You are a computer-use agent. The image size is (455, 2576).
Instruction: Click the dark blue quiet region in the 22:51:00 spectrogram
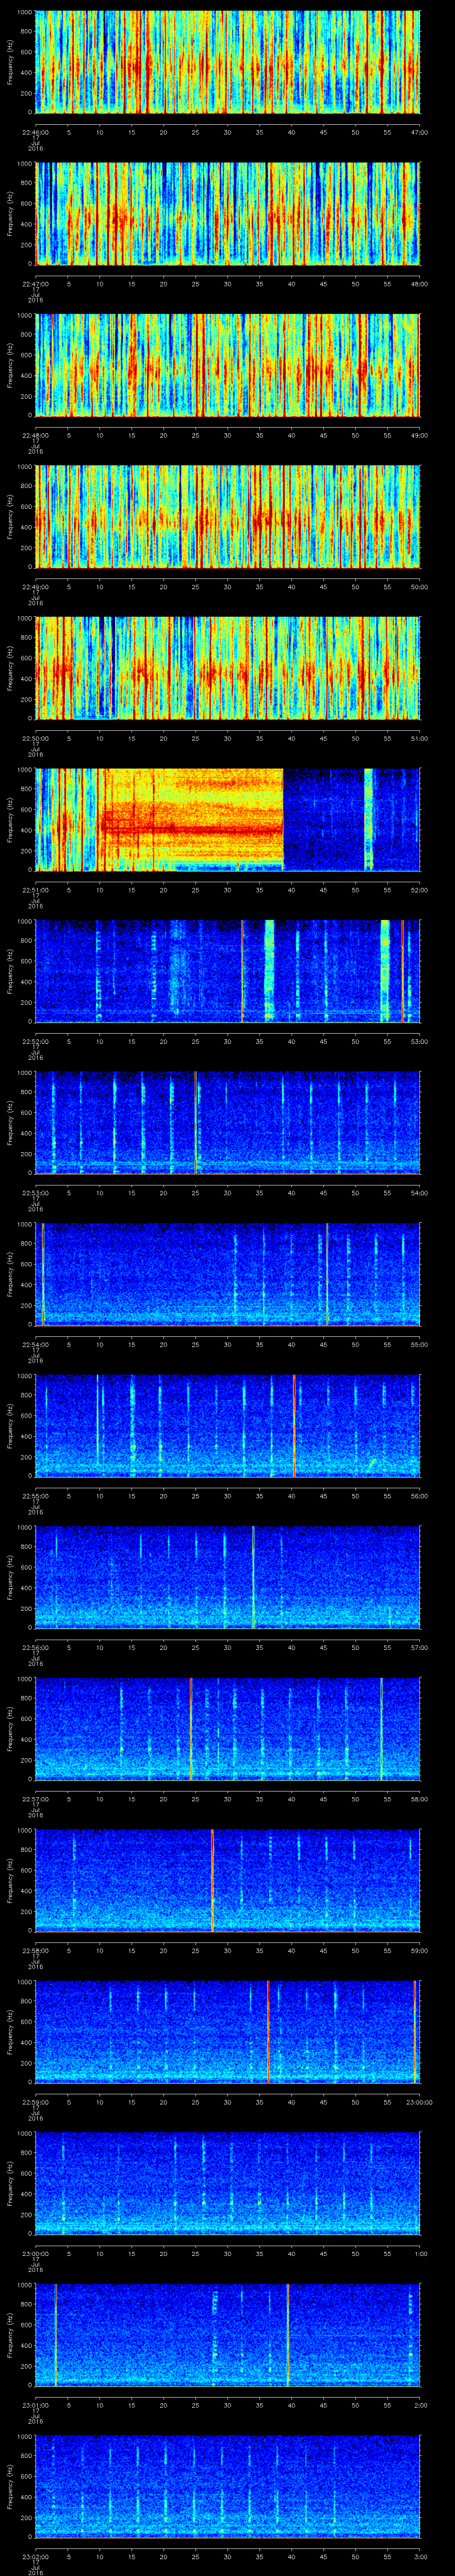323,820
